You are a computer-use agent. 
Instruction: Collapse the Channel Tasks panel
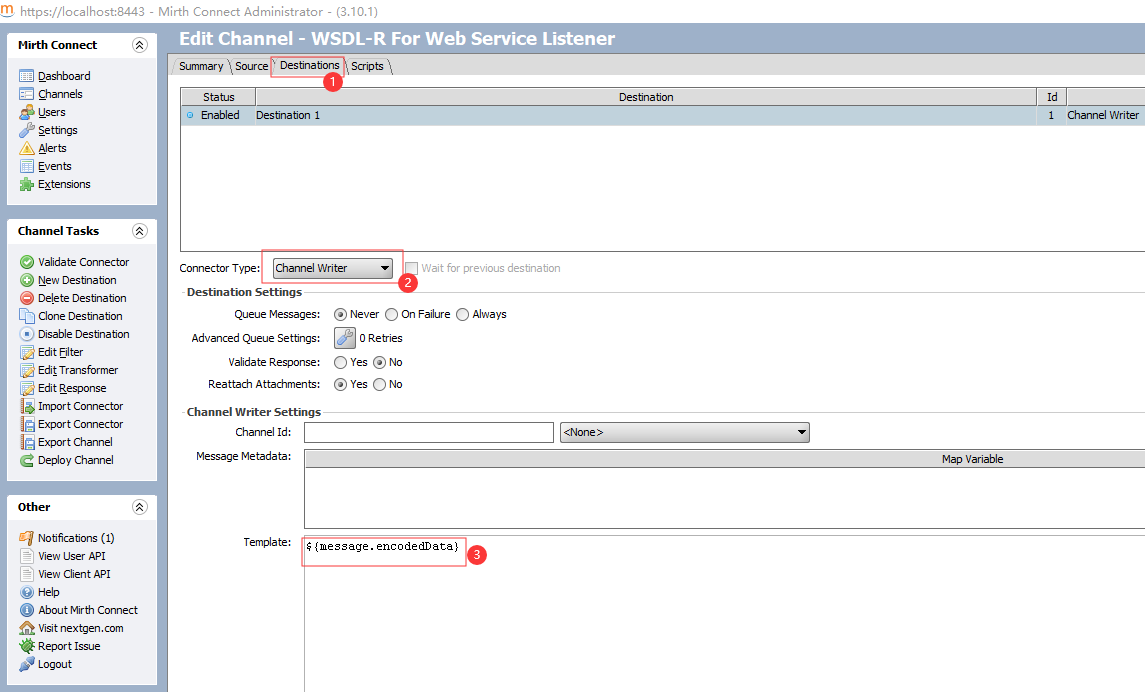139,231
